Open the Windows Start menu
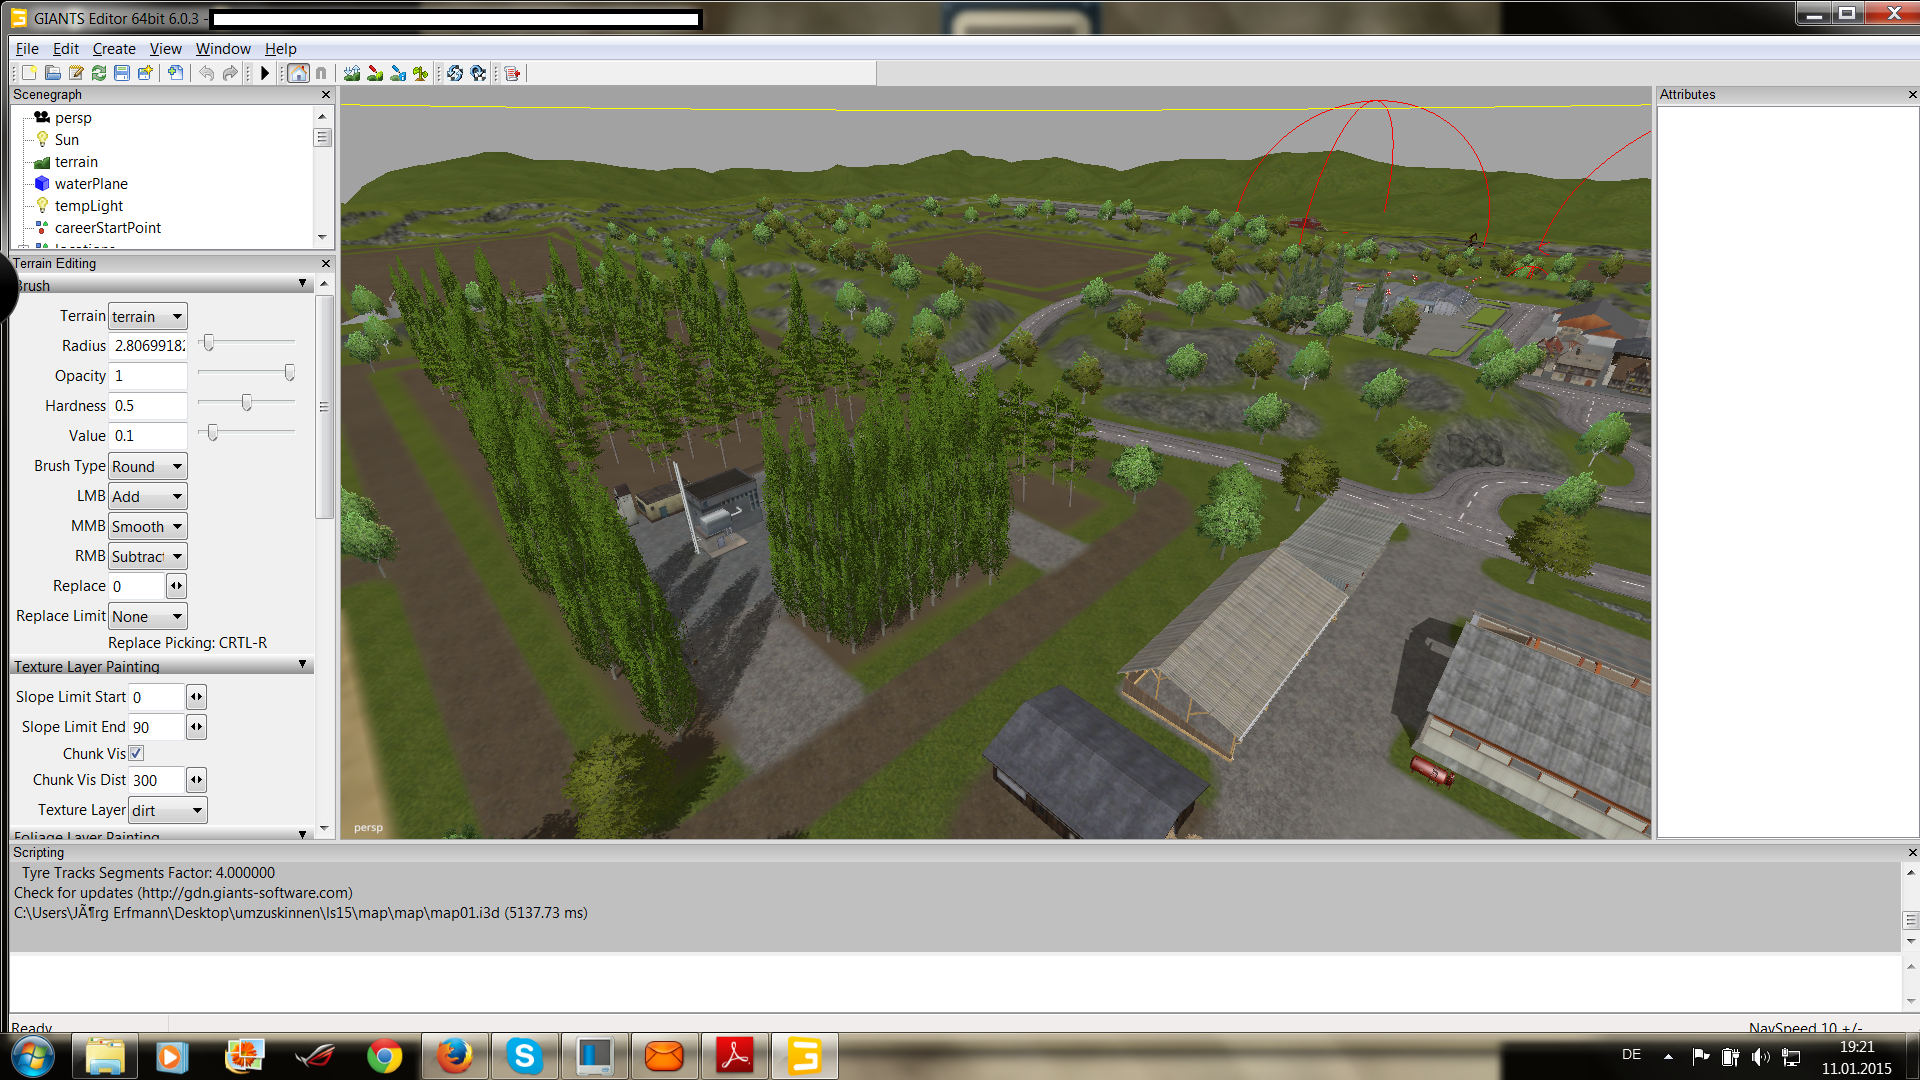Screen dimensions: 1920x1080 tap(32, 1056)
